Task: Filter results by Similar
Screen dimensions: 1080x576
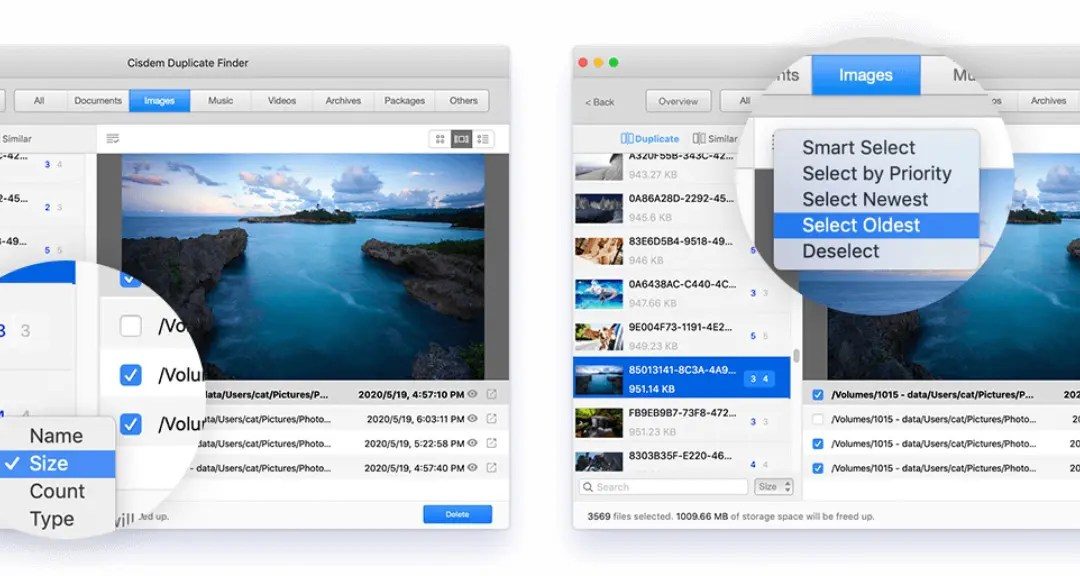Action: coord(720,138)
